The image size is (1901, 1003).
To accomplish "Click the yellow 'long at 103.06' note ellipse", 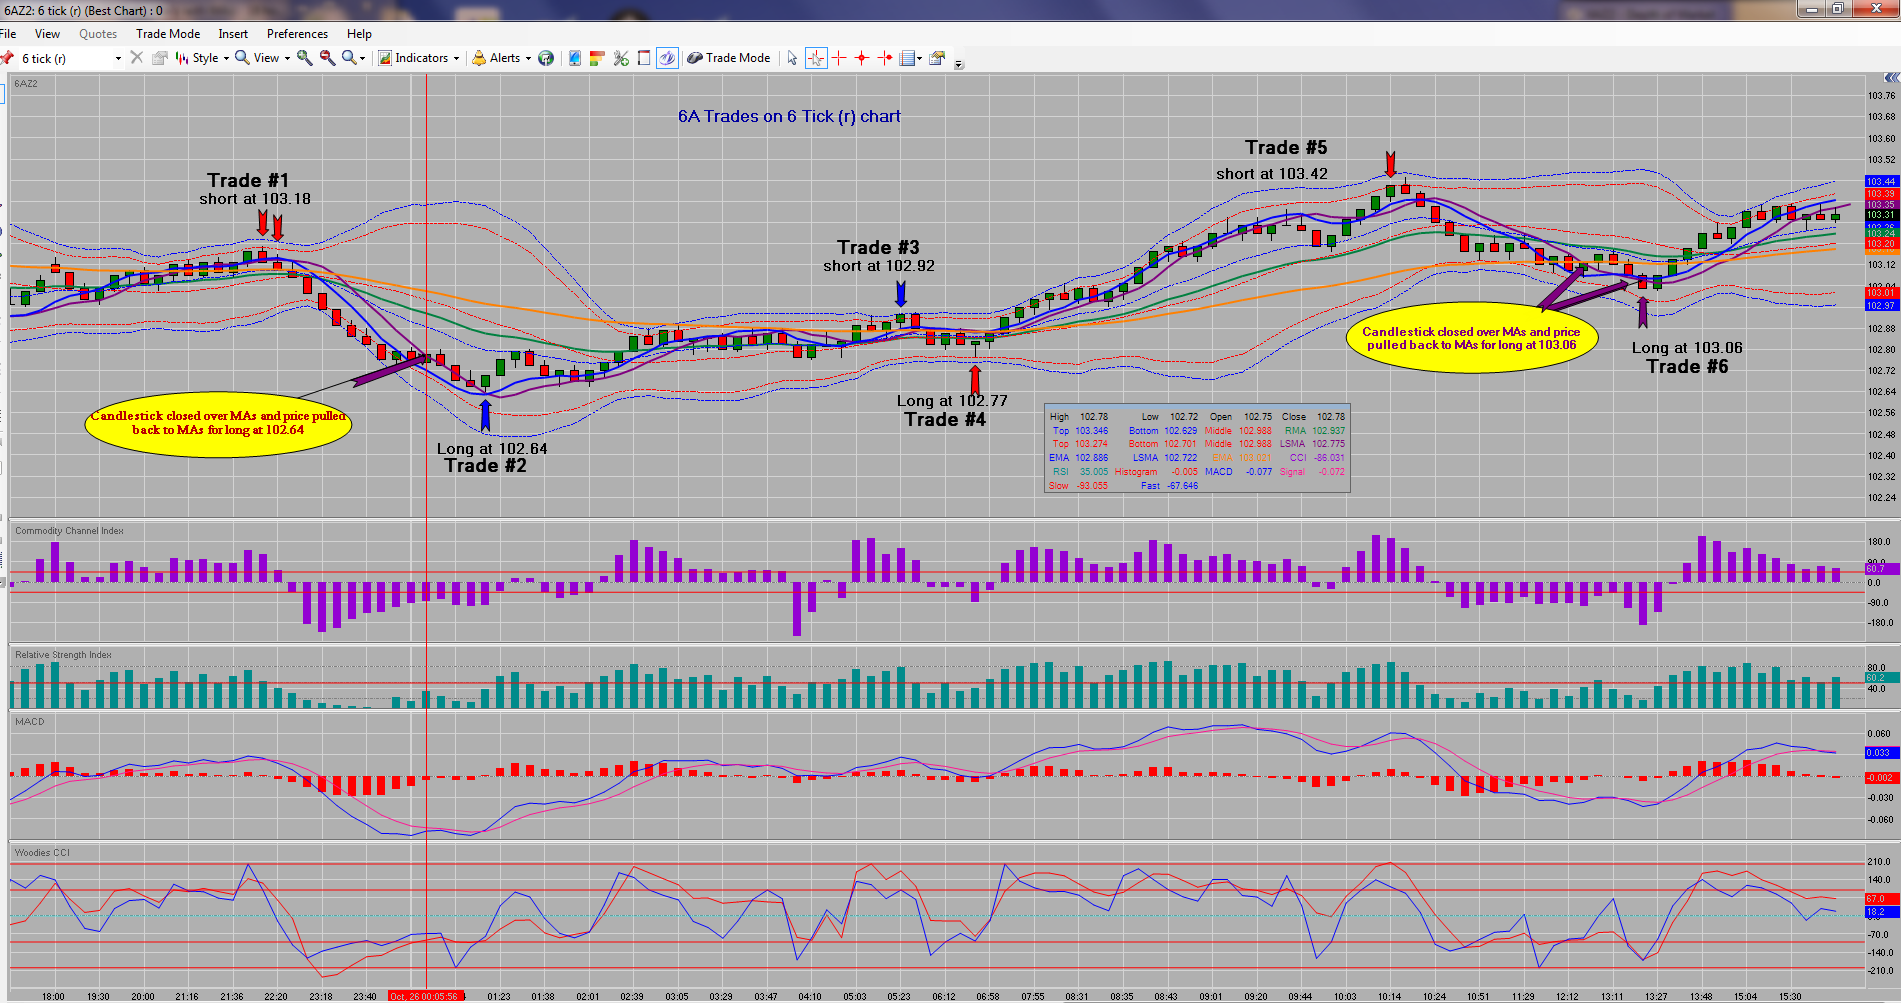I will [1471, 338].
